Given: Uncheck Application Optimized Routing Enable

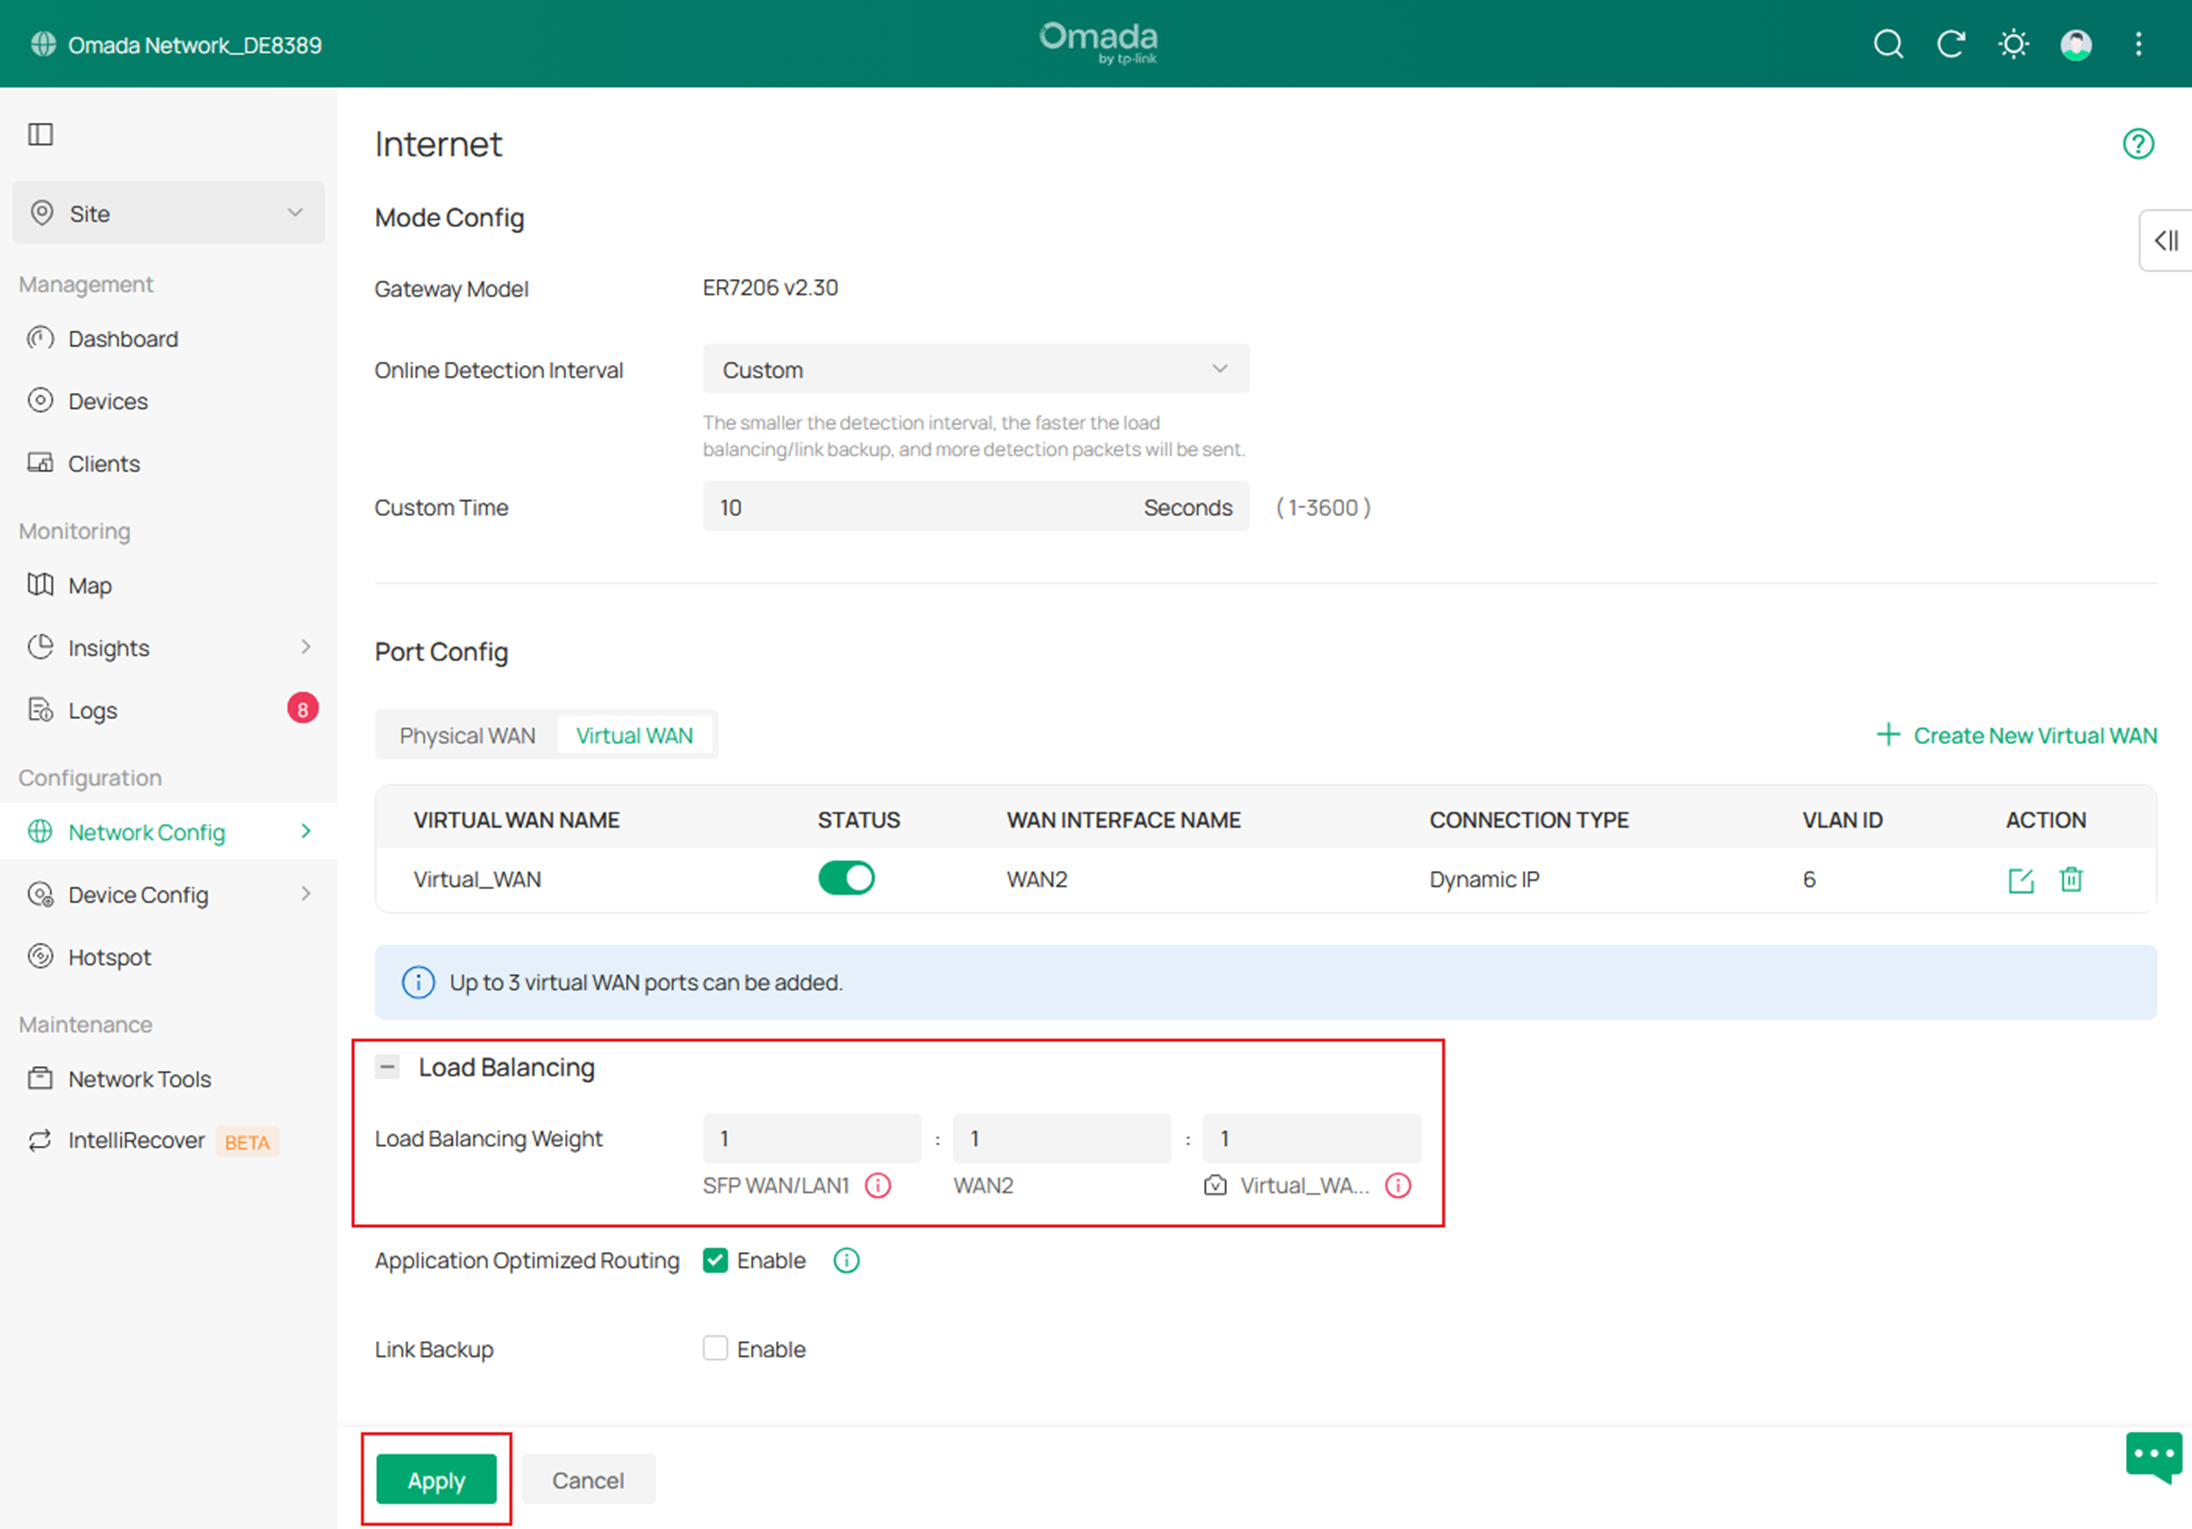Looking at the screenshot, I should [x=714, y=1260].
